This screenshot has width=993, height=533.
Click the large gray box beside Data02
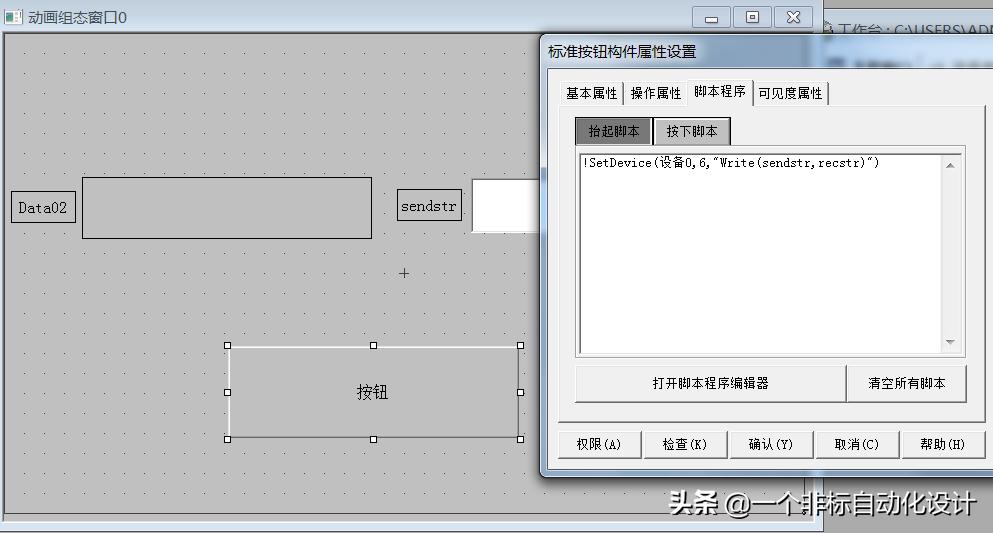[227, 208]
